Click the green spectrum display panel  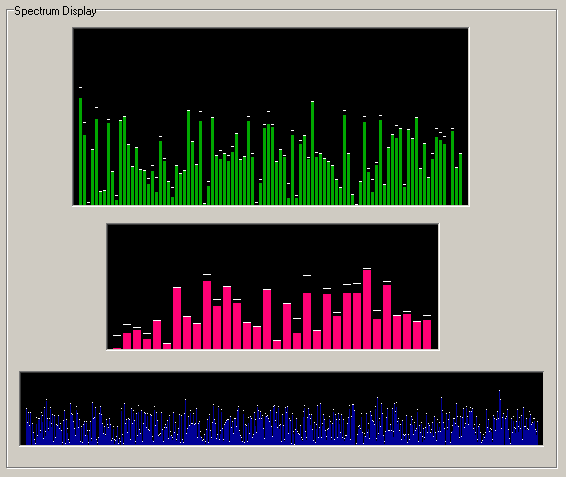[x=271, y=117]
